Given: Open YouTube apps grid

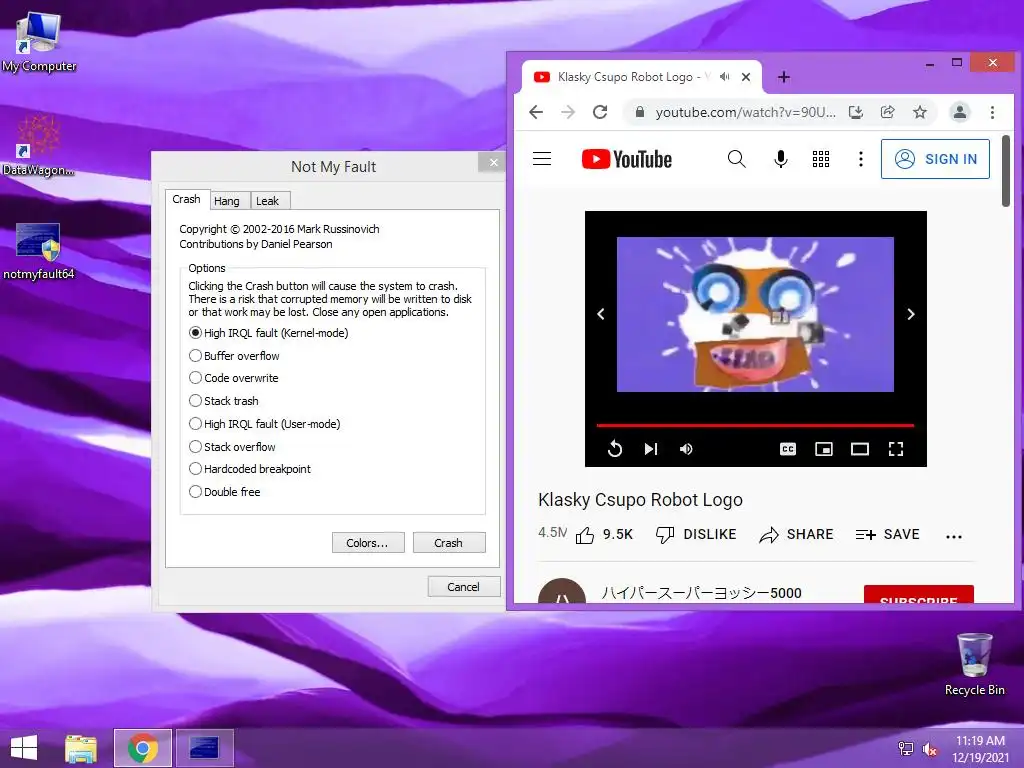Looking at the screenshot, I should pos(821,159).
